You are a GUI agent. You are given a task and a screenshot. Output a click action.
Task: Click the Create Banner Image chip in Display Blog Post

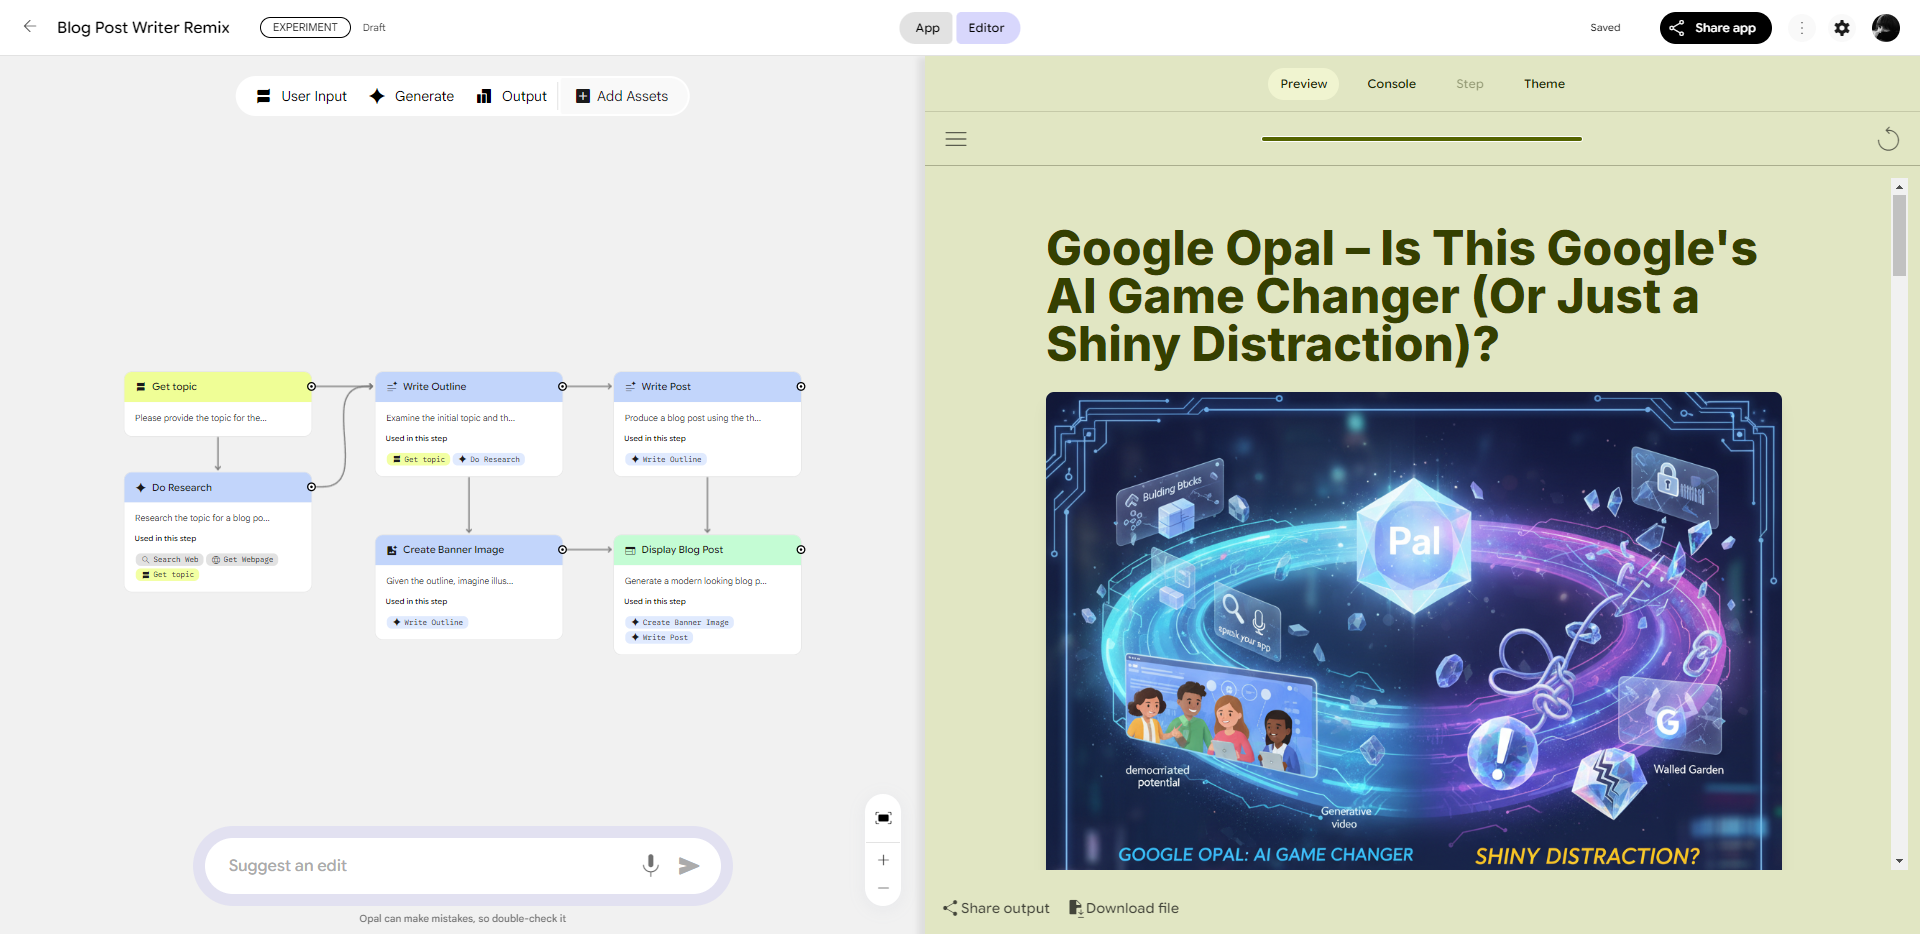point(680,622)
